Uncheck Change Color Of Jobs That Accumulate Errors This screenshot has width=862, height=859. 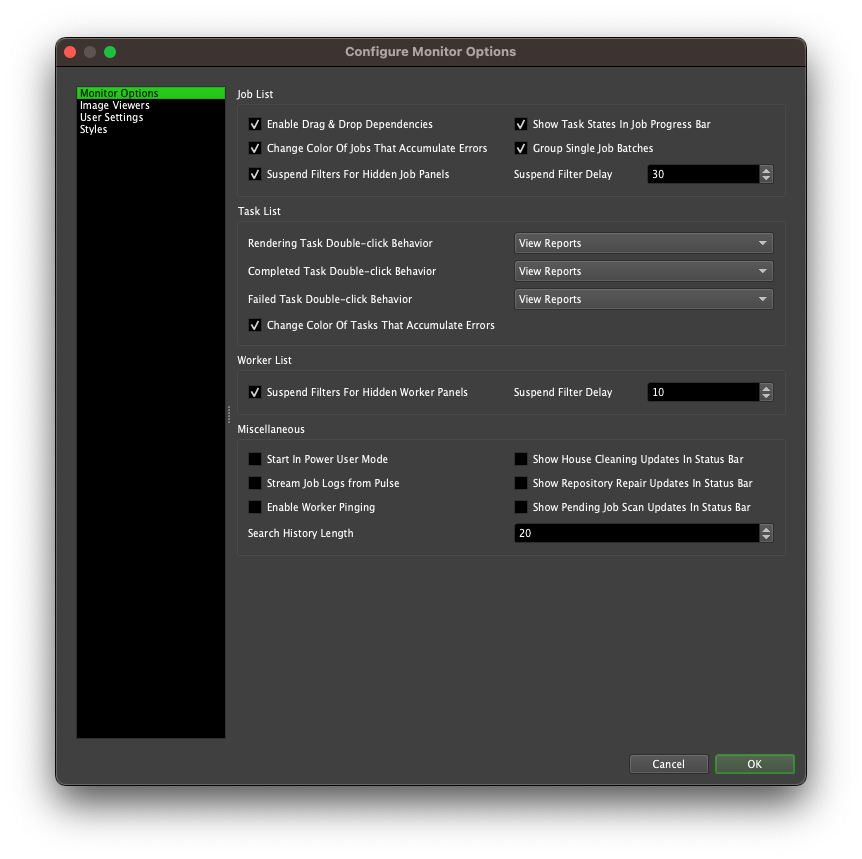(x=255, y=148)
